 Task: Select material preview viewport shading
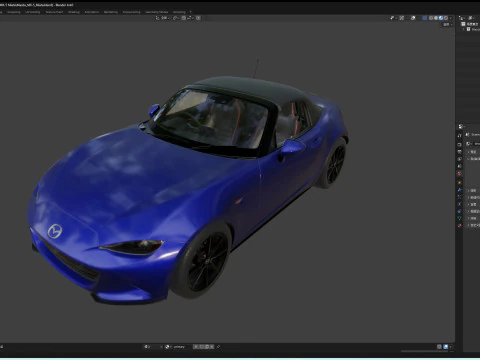pos(441,18)
